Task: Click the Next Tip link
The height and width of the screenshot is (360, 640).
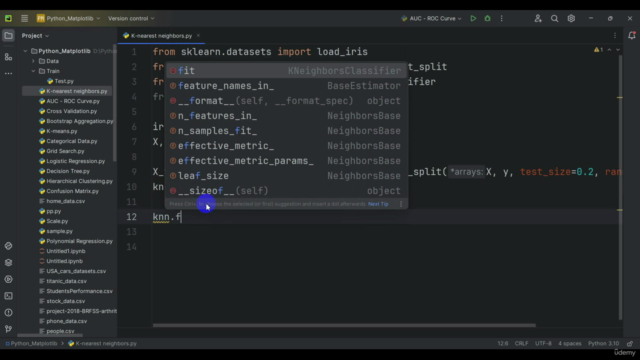Action: click(378, 204)
